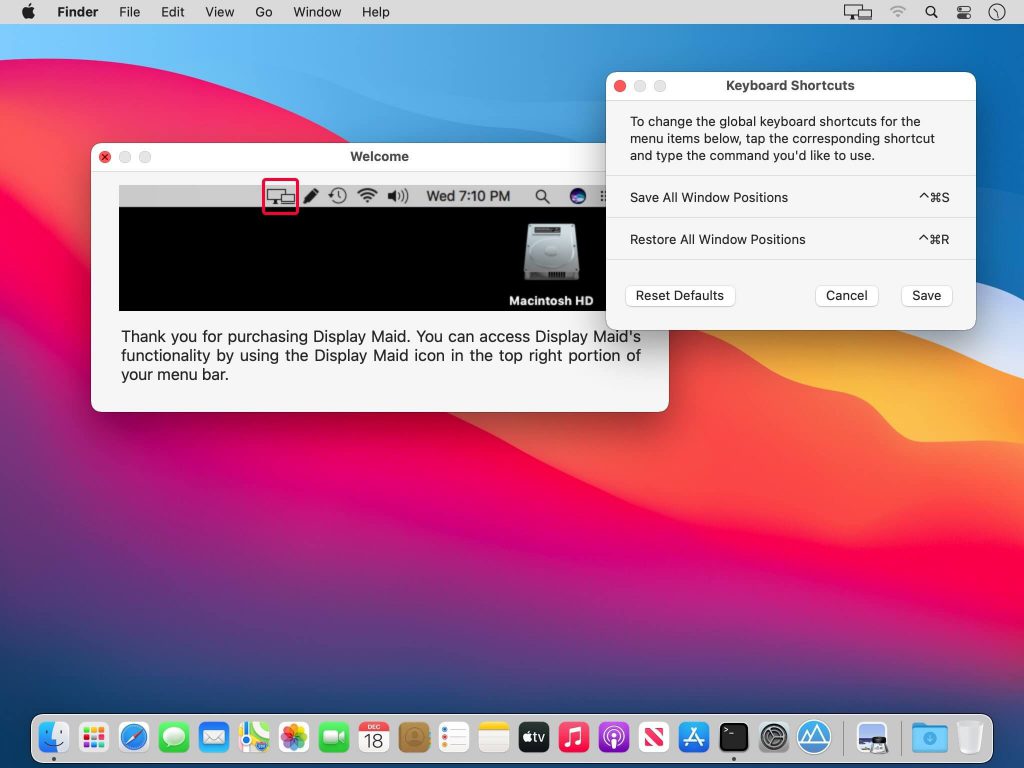Open Downloads folder stack in Dock

coord(929,738)
